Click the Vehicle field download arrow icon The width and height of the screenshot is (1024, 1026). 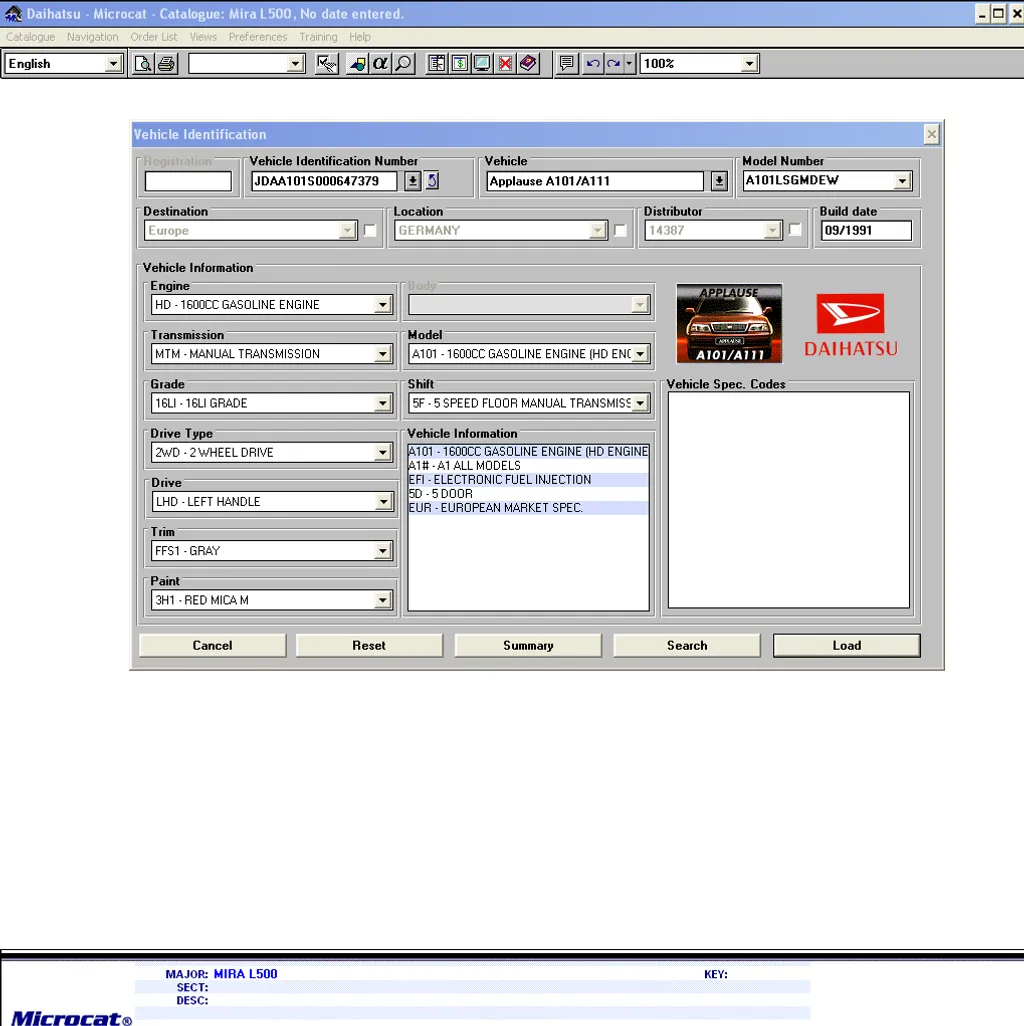pyautogui.click(x=719, y=181)
